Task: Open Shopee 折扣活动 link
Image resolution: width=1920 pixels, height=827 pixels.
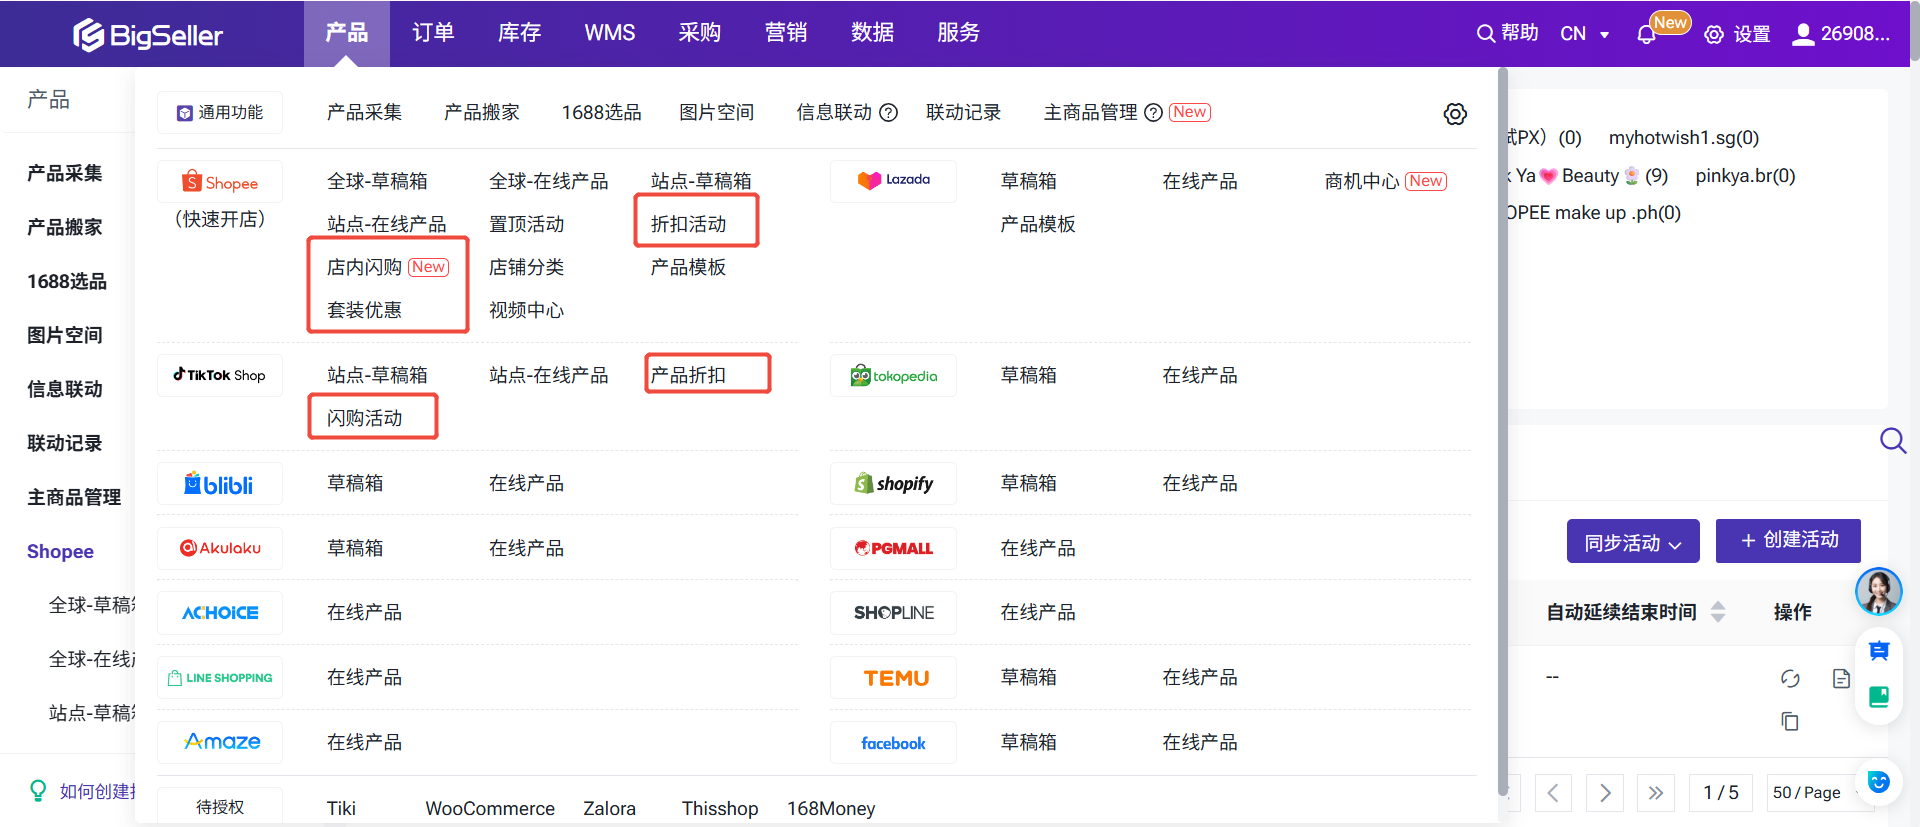Action: coord(688,224)
